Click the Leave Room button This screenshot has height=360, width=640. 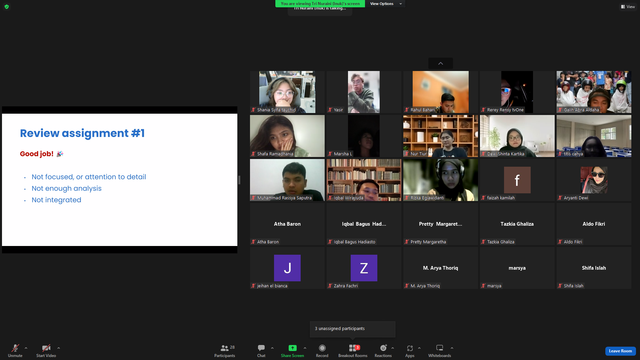[620, 351]
